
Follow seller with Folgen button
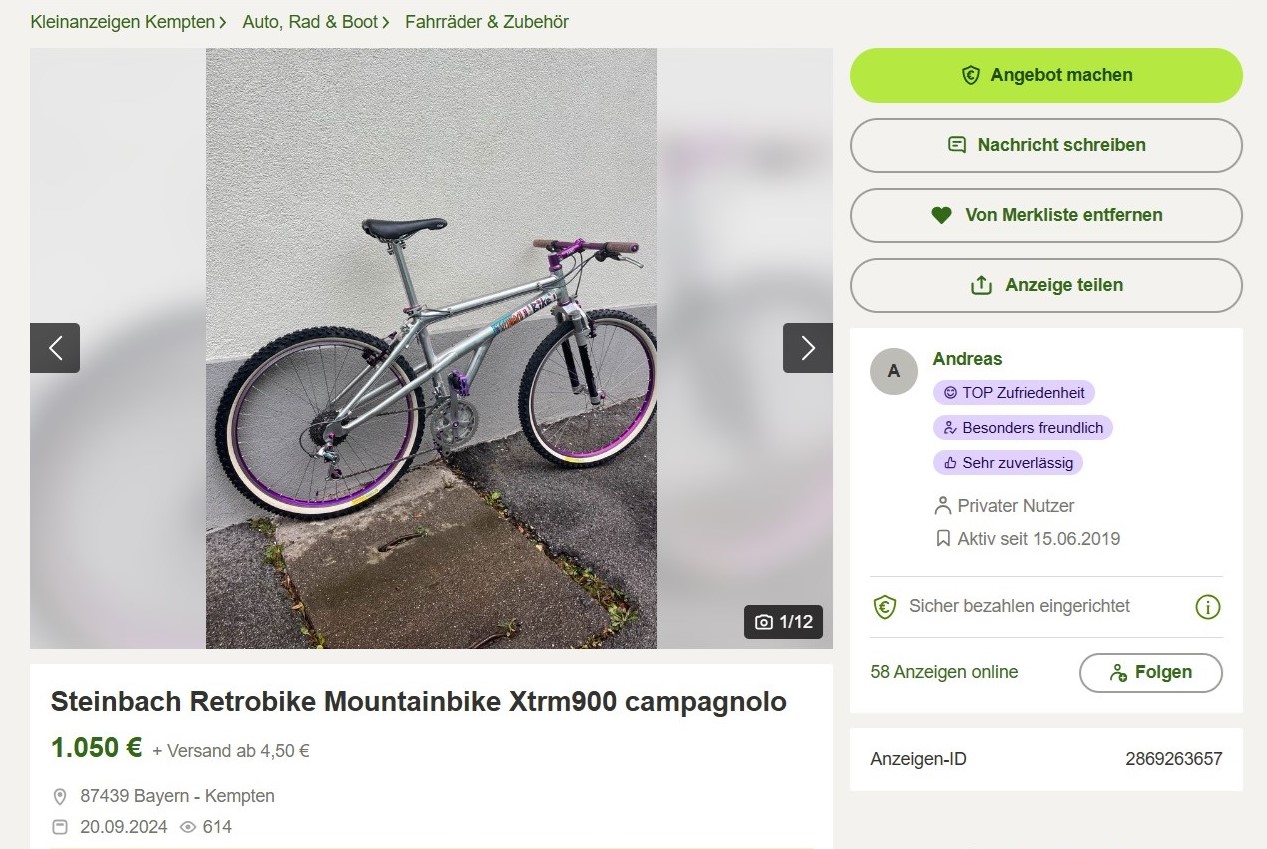pos(1150,673)
